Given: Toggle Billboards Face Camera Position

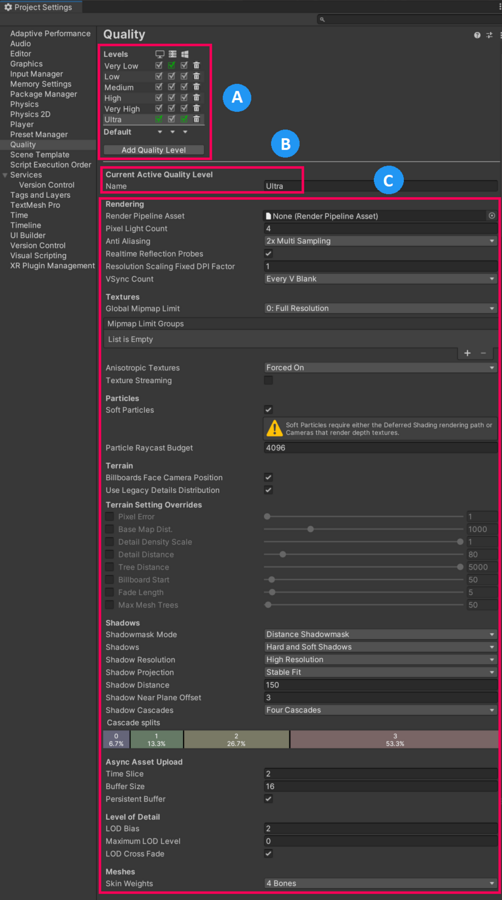Looking at the screenshot, I should (x=268, y=478).
